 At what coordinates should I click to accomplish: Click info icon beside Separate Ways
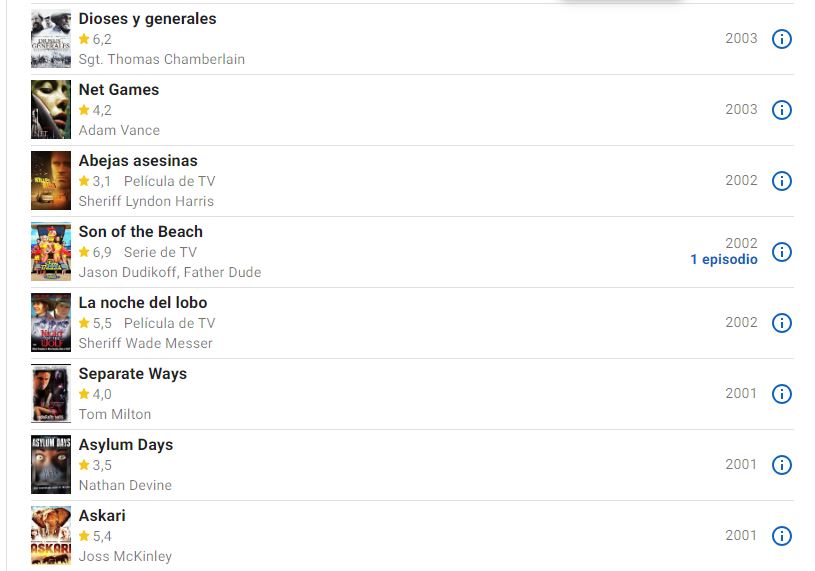[782, 394]
